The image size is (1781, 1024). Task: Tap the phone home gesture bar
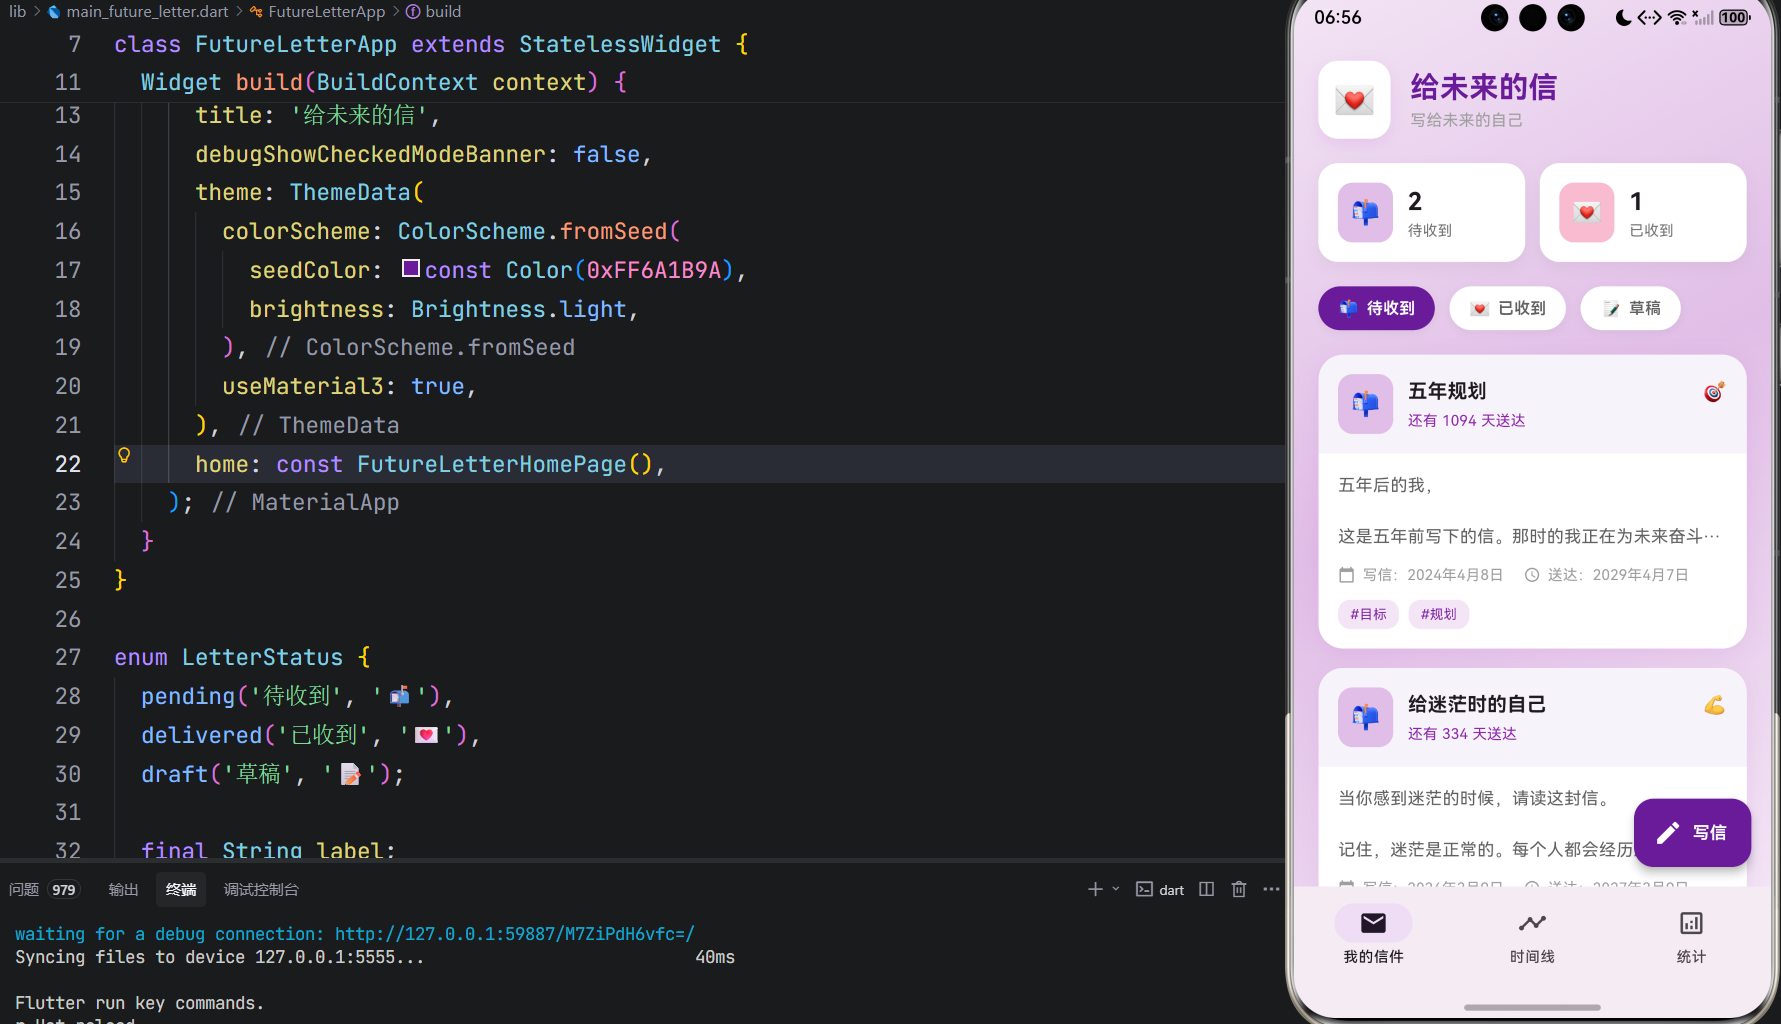1532,1007
